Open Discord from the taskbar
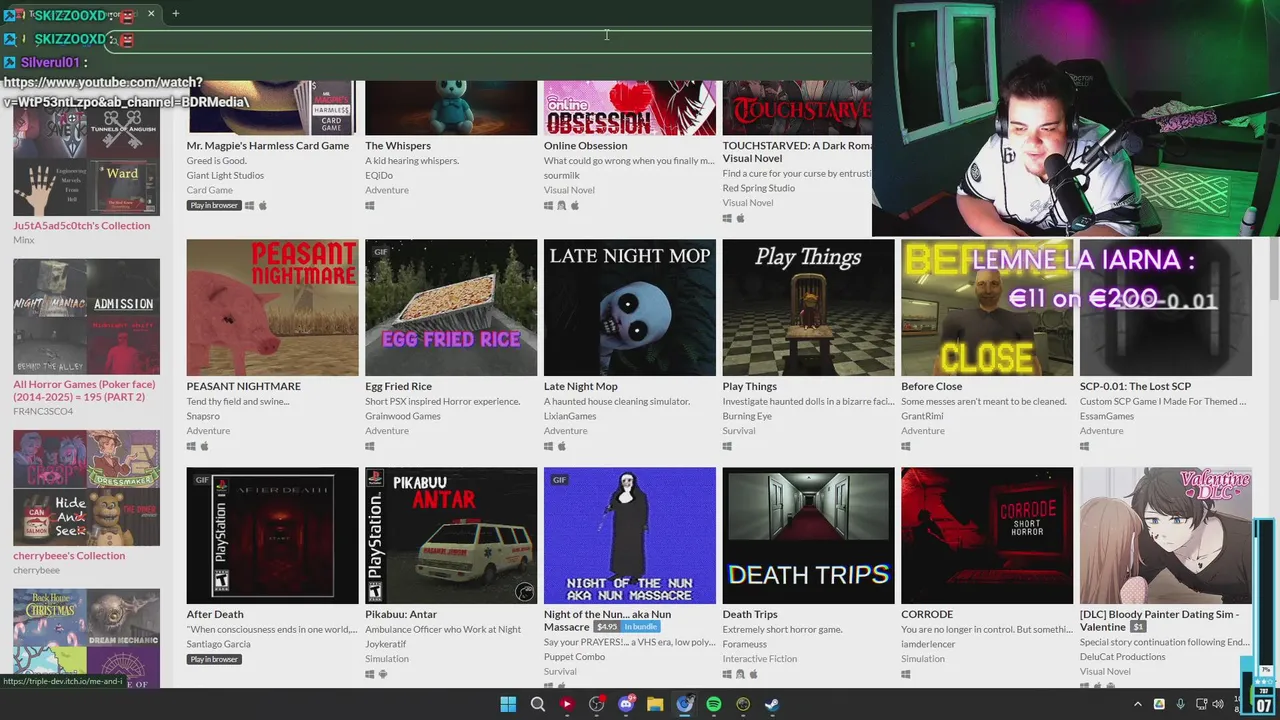Image resolution: width=1280 pixels, height=720 pixels. pyautogui.click(x=626, y=704)
